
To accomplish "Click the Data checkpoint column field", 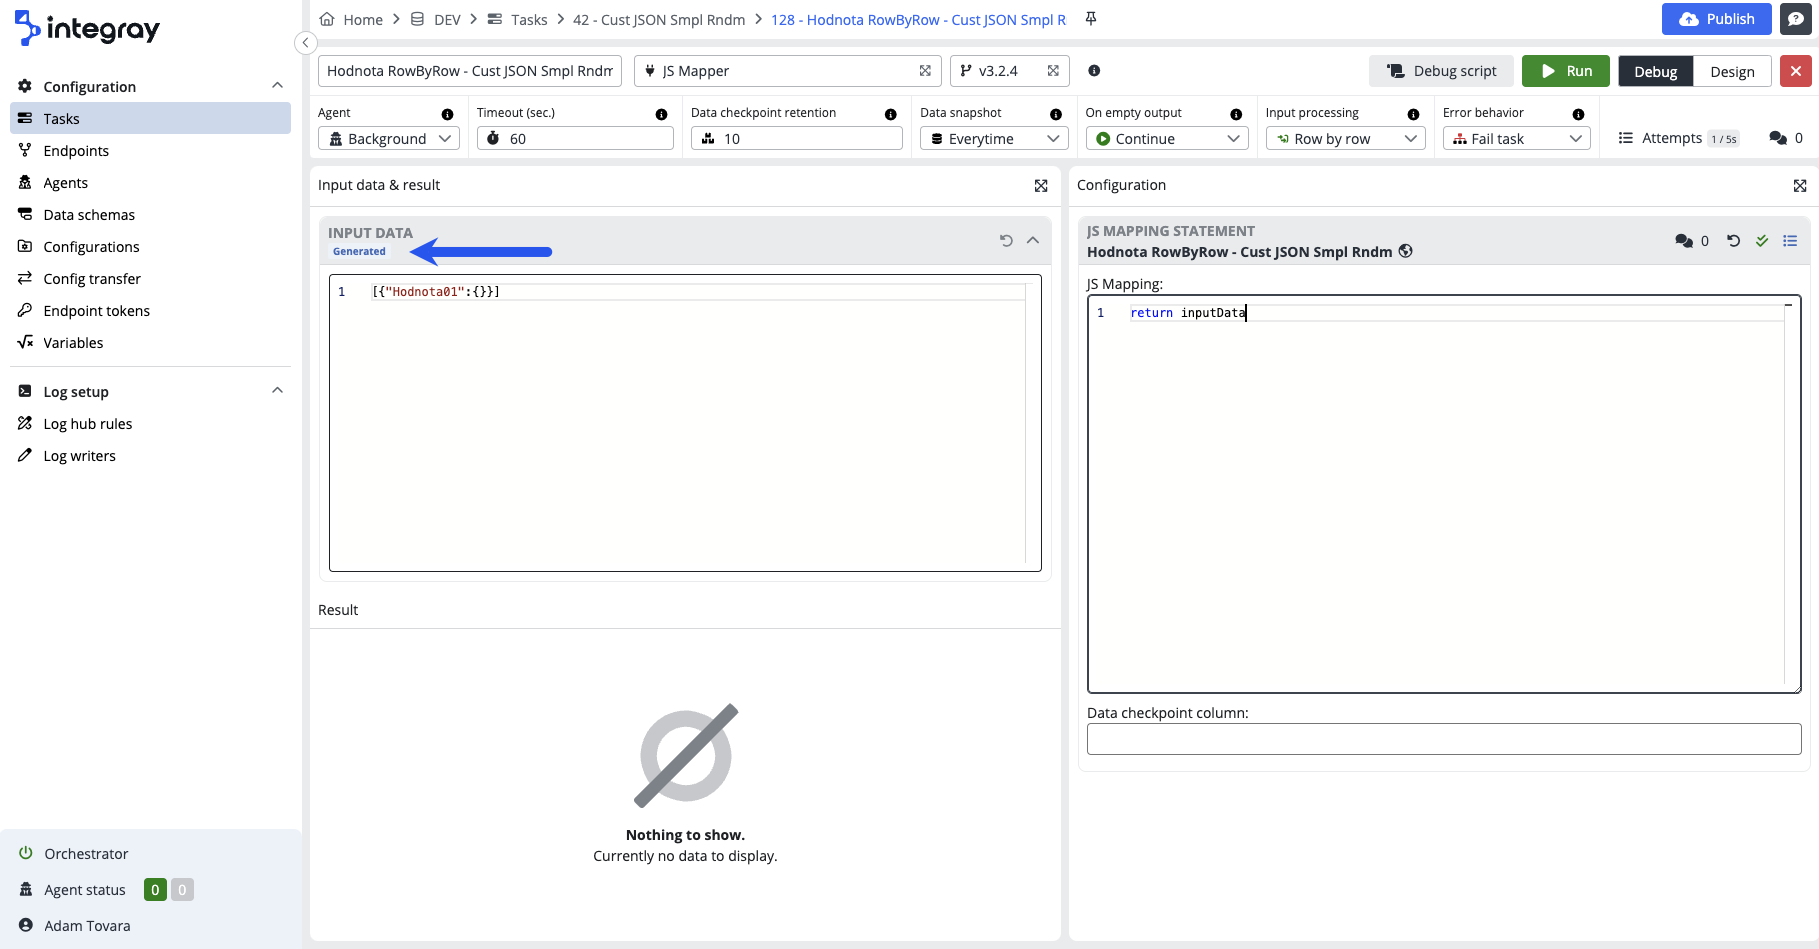I will click(1443, 739).
